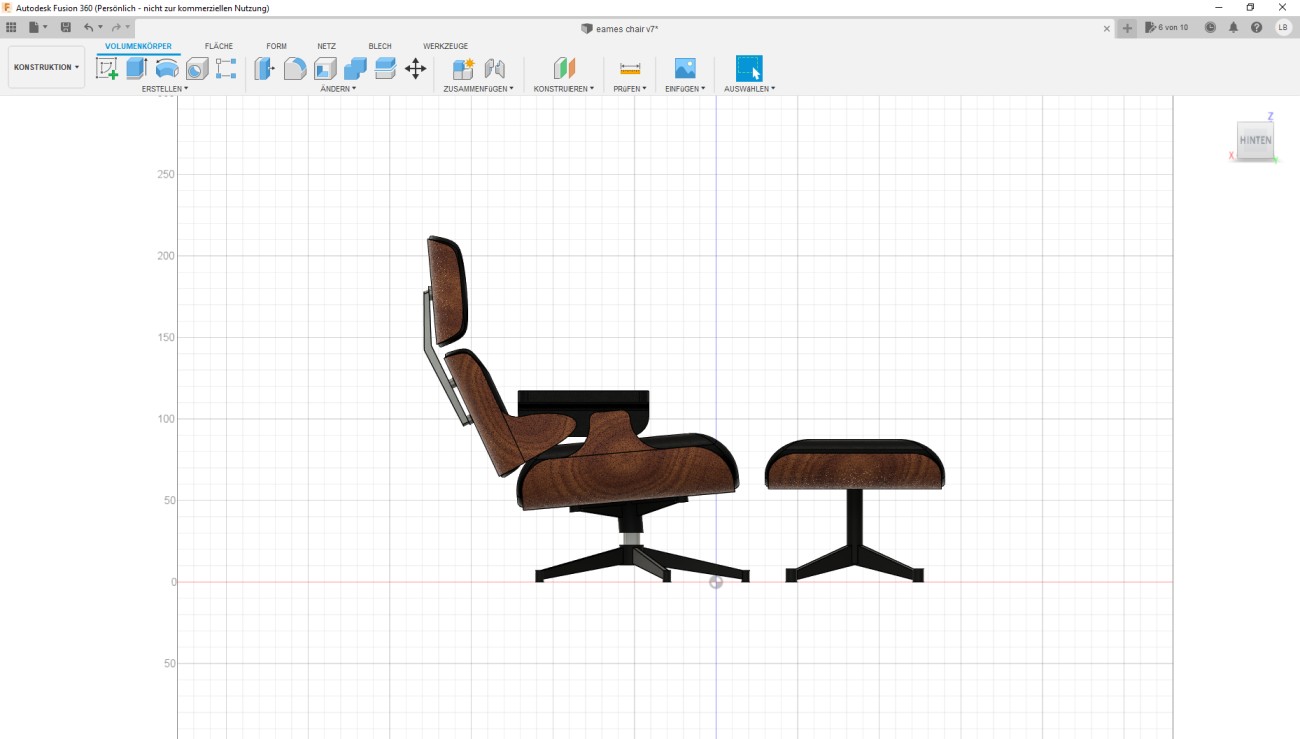This screenshot has width=1300, height=739.
Task: Click the Construct plane icon
Action: click(564, 68)
